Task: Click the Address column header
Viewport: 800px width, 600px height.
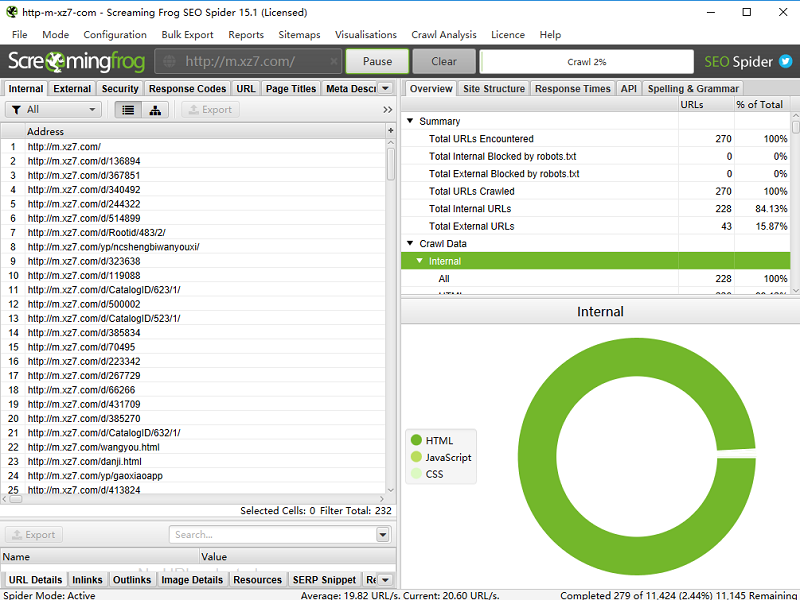Action: [206, 131]
